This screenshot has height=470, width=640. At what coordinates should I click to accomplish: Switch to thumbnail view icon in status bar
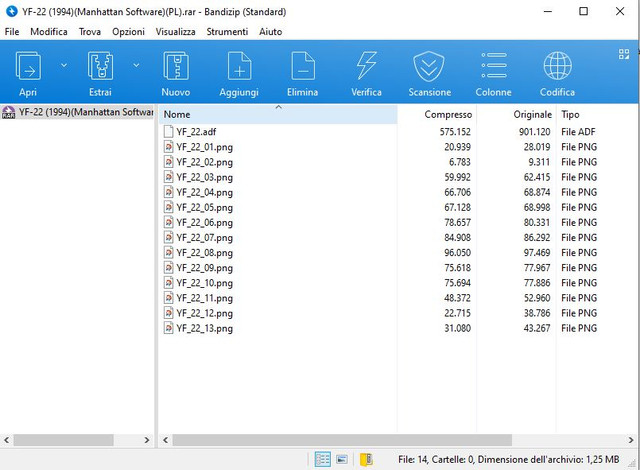(342, 459)
